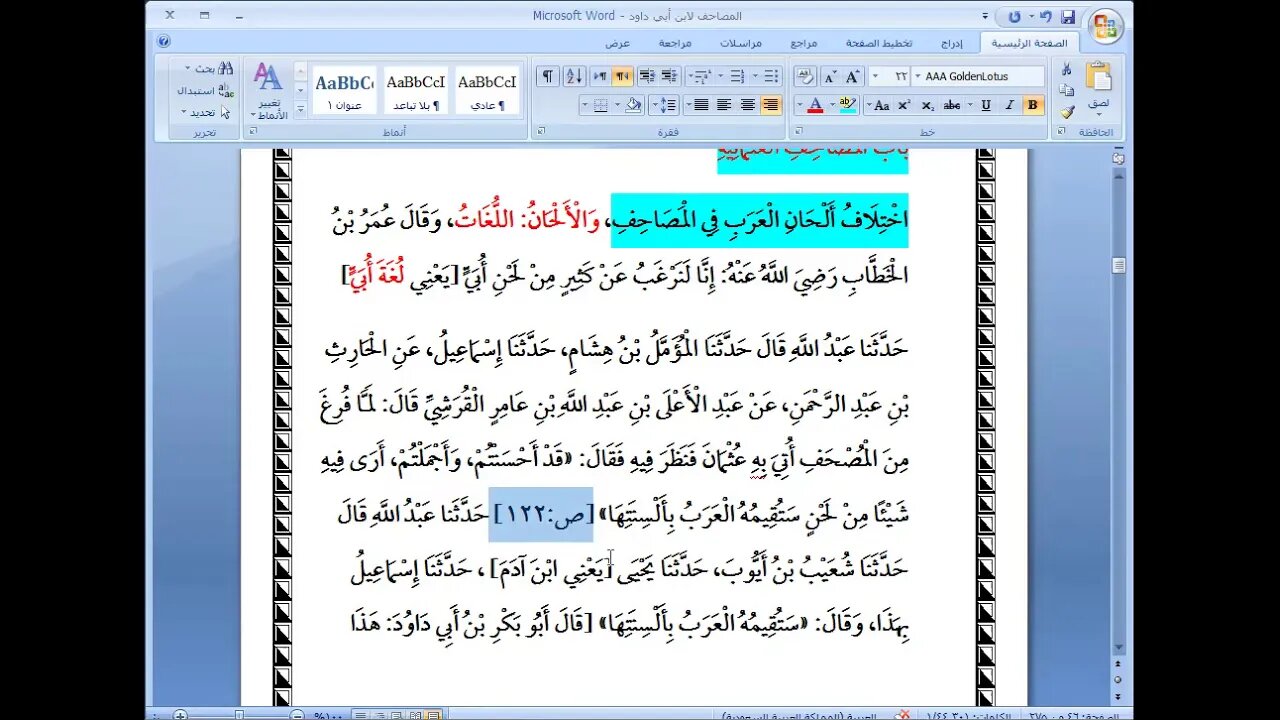Open the Mailings tab (مراسلات)

tap(741, 43)
